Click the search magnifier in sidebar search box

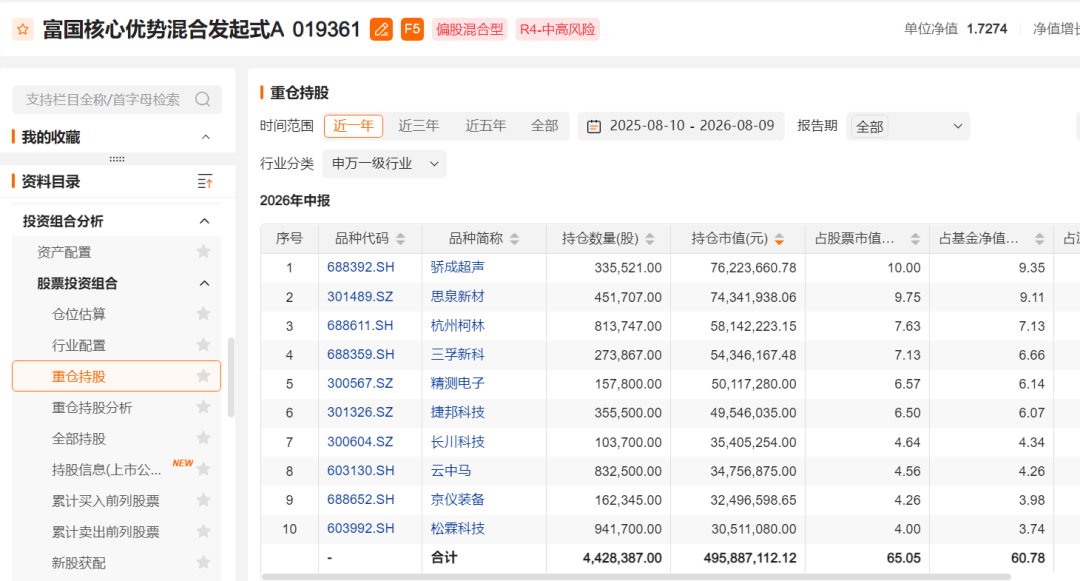pyautogui.click(x=202, y=100)
